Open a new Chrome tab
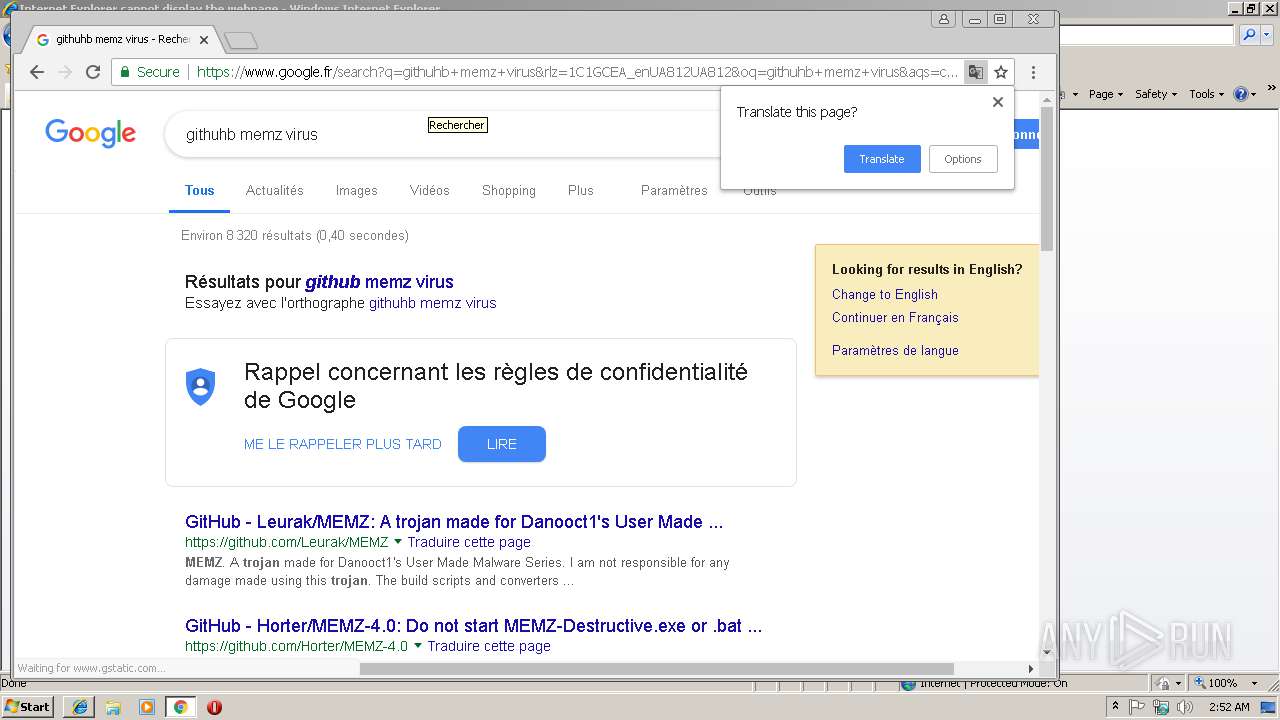This screenshot has height=720, width=1280. tap(241, 41)
